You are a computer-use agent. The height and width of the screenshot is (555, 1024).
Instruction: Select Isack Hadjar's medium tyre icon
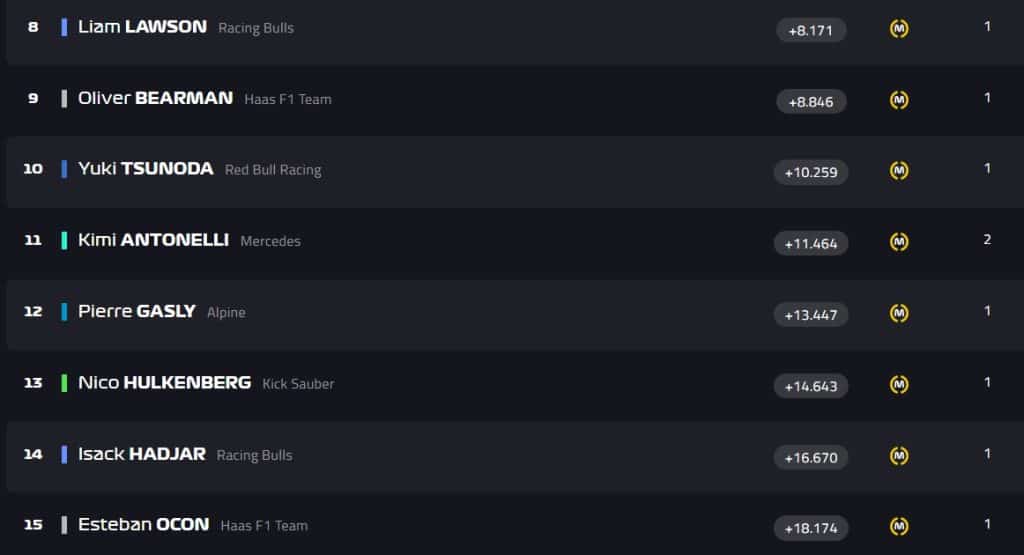pyautogui.click(x=899, y=456)
